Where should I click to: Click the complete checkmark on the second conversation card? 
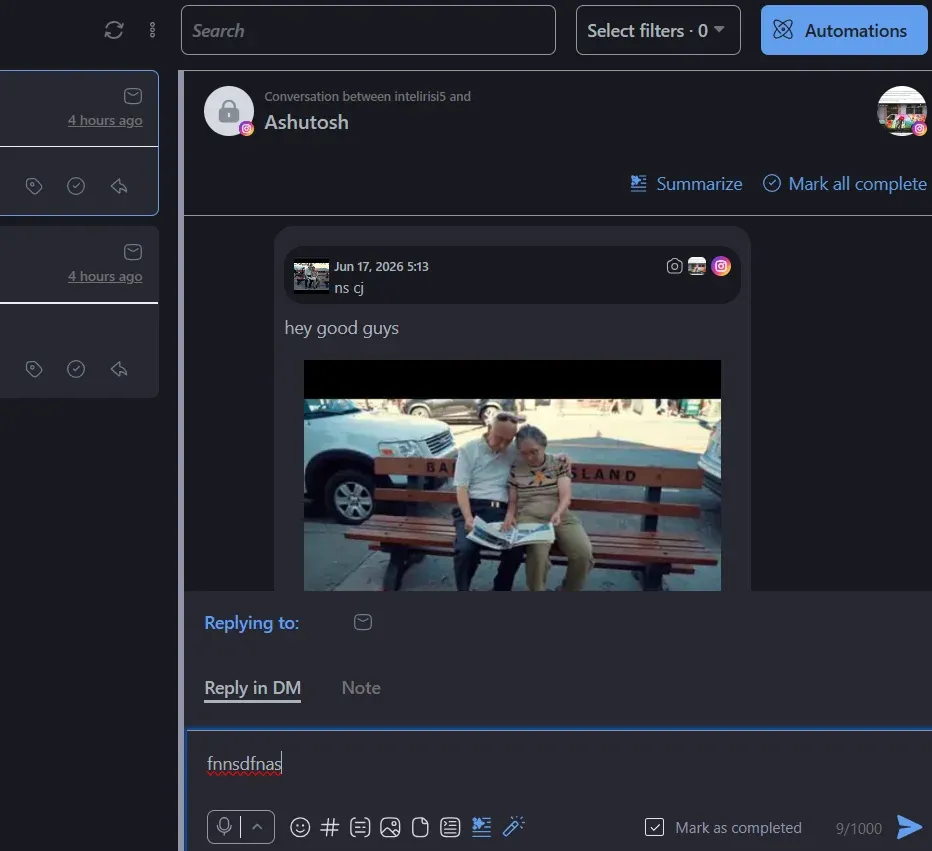pos(75,369)
